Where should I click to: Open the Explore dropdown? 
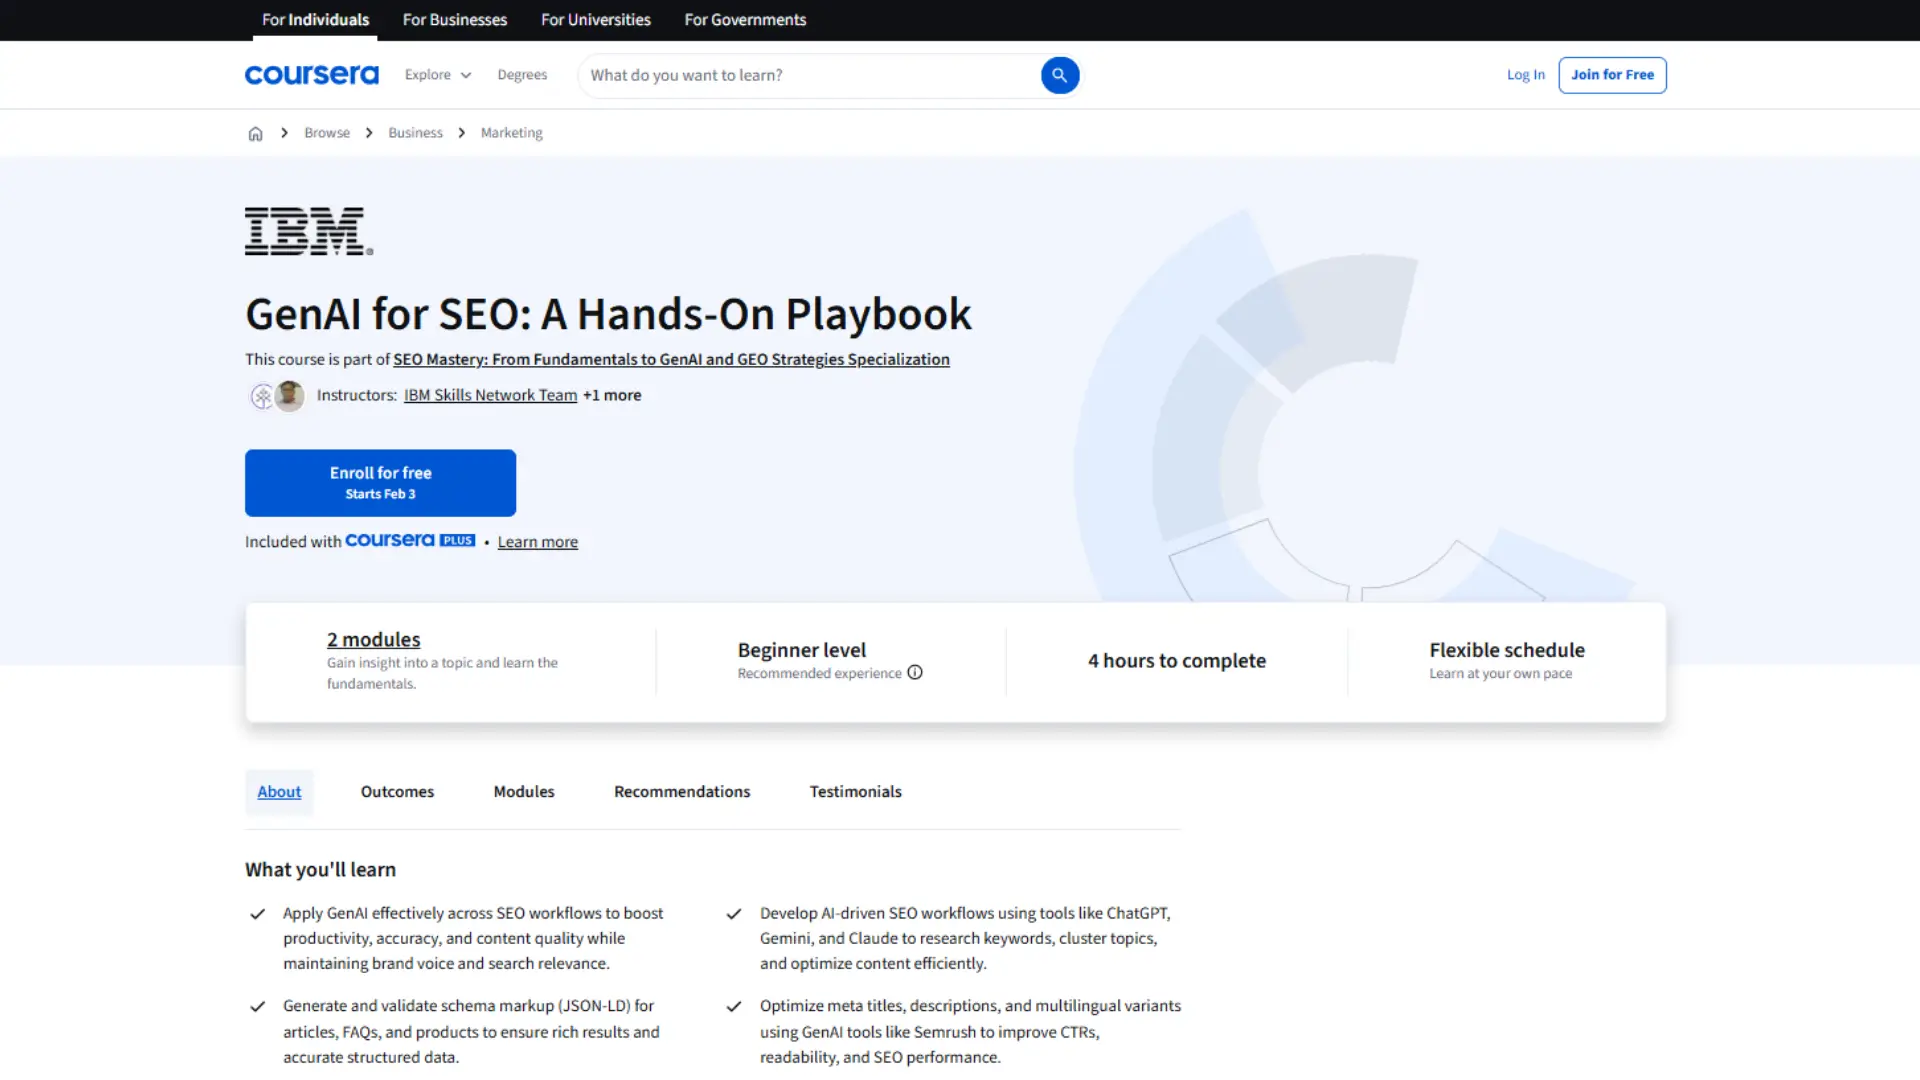[x=437, y=74]
